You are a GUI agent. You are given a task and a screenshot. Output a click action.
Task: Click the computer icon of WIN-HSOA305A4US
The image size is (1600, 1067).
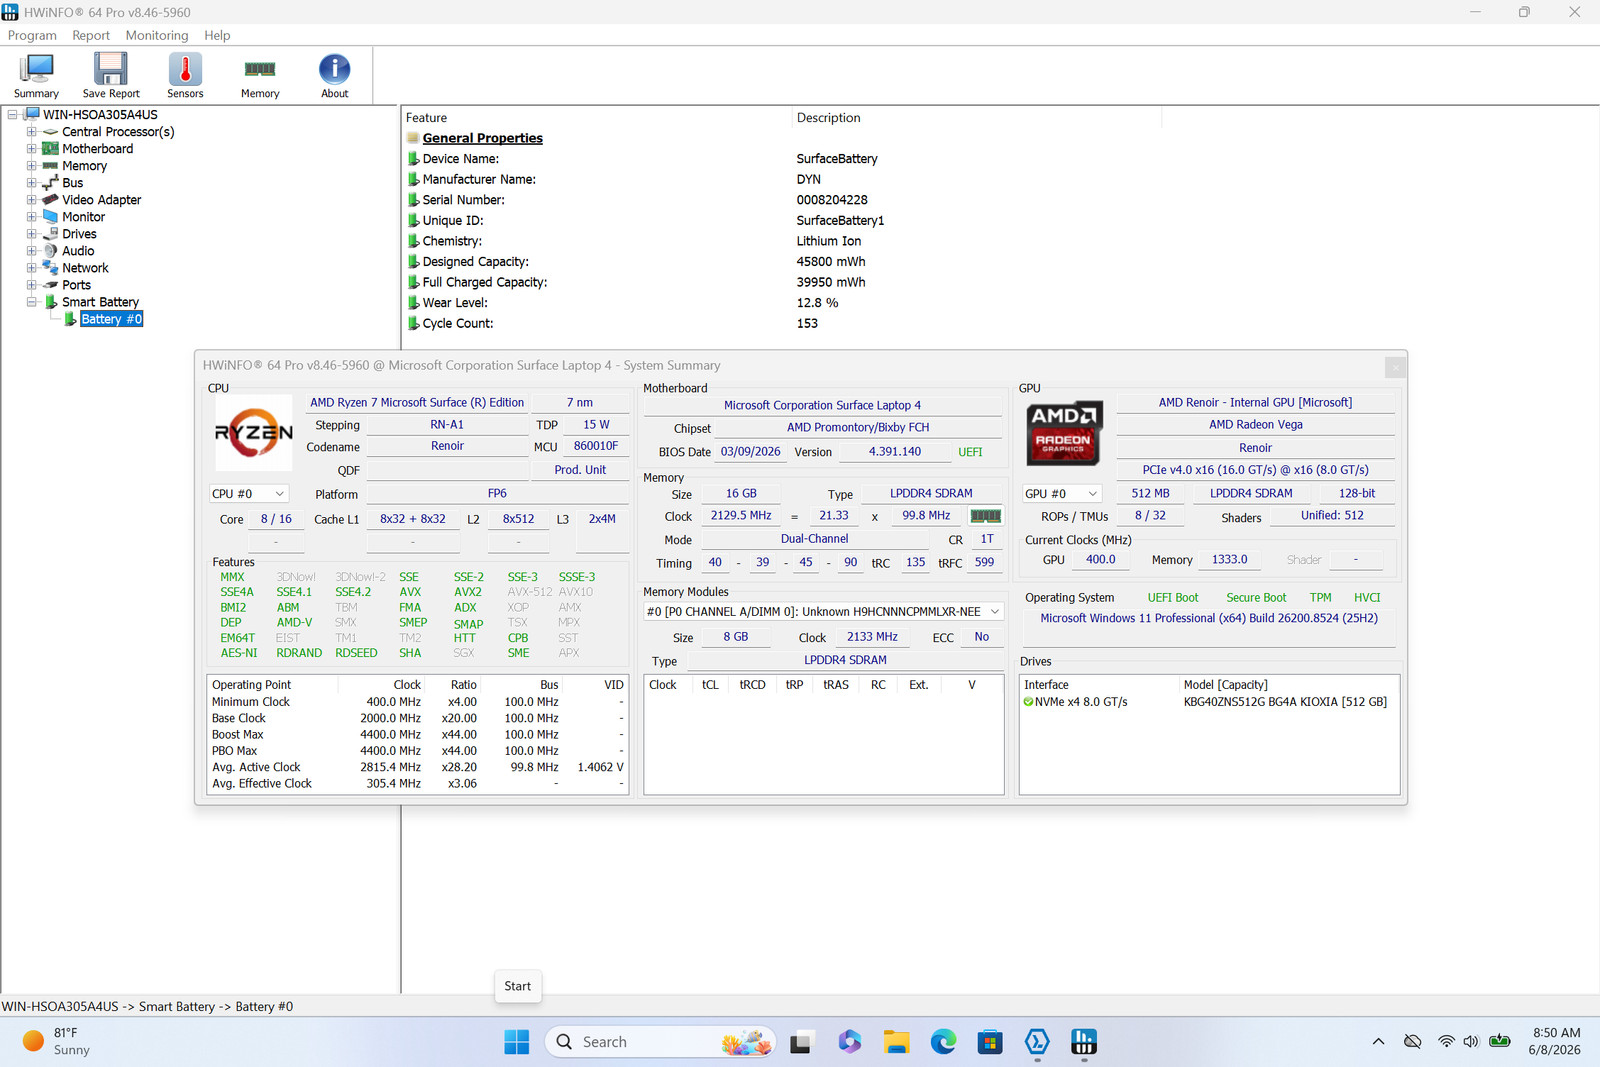31,114
